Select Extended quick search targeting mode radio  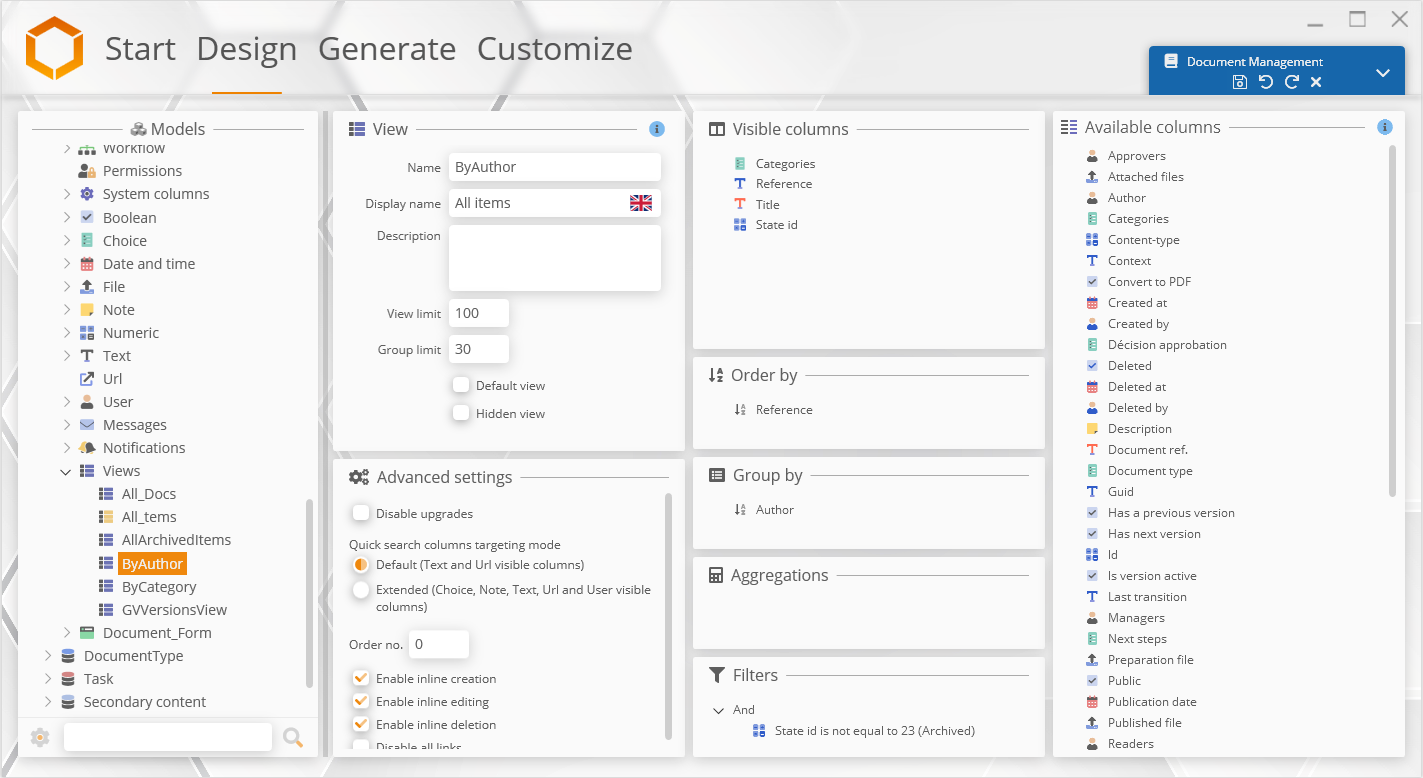tap(361, 590)
